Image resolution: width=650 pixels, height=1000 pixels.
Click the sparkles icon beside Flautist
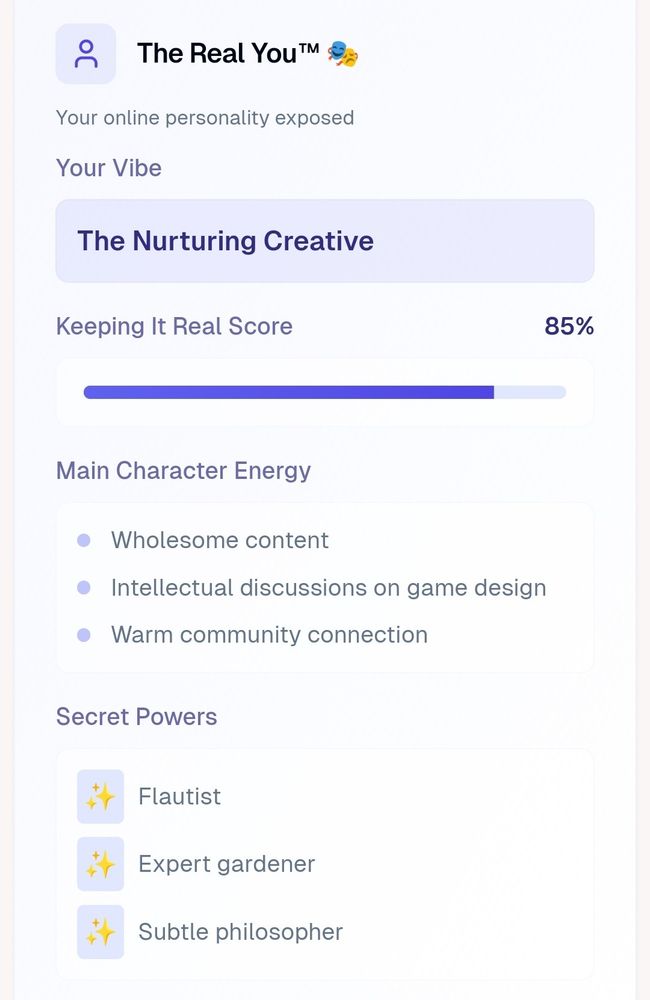coord(101,796)
